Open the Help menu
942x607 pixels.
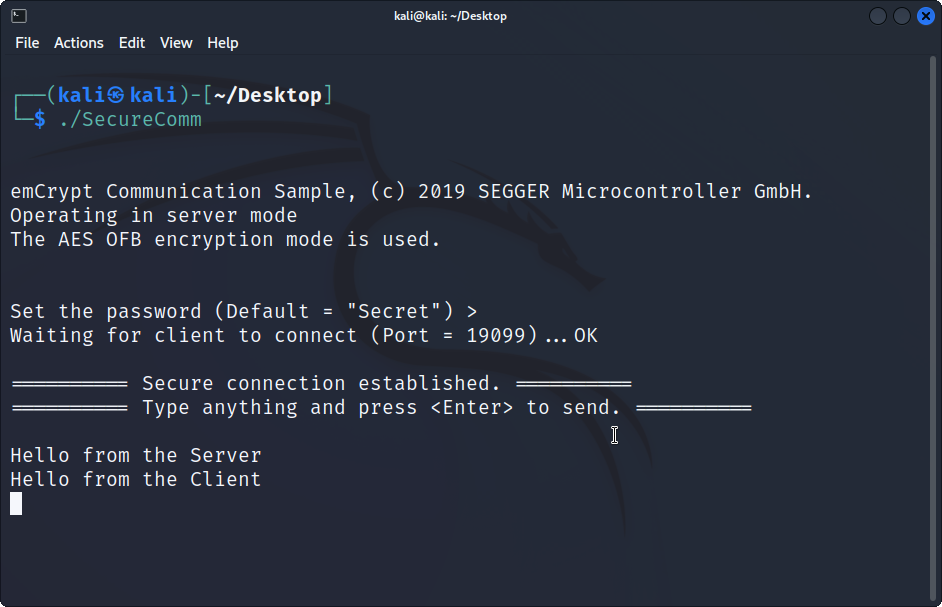[x=223, y=43]
